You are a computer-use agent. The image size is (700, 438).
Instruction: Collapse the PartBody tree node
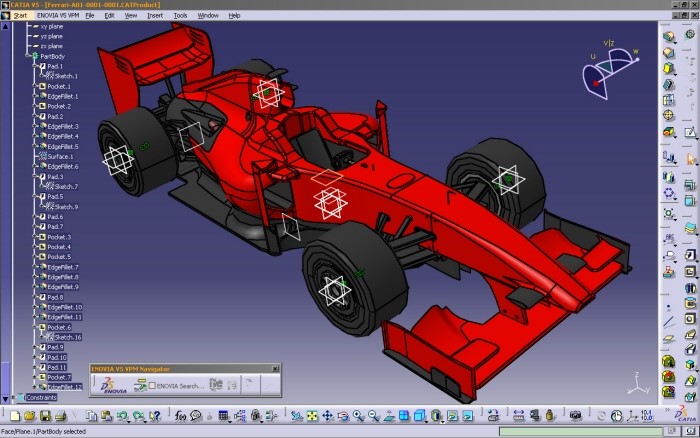(x=27, y=57)
